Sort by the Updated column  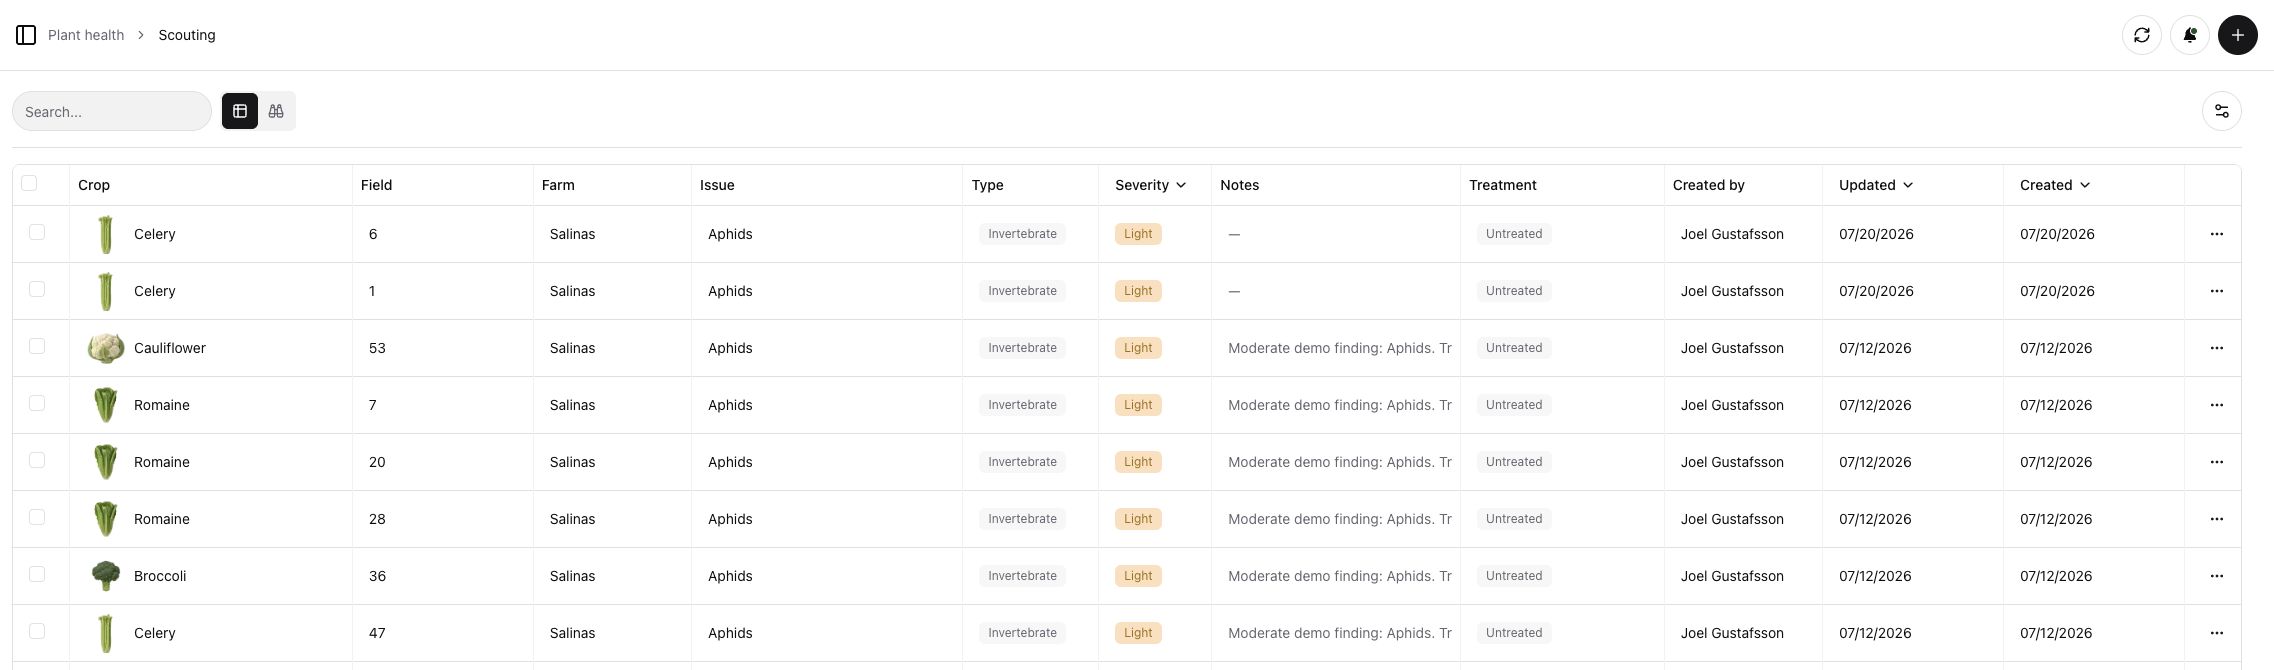point(1876,185)
